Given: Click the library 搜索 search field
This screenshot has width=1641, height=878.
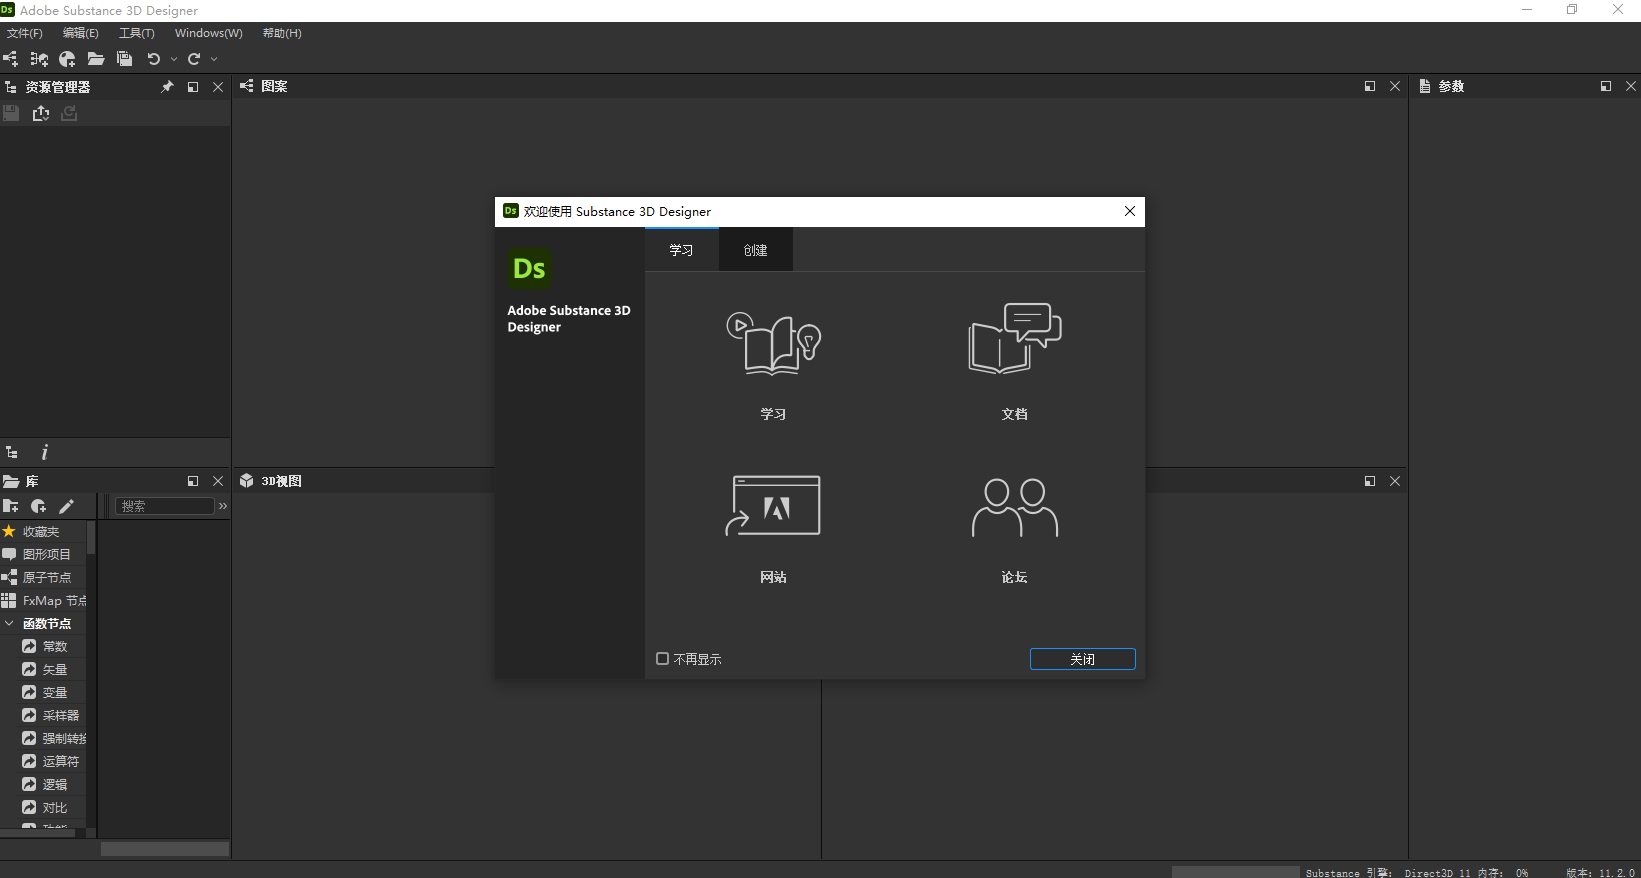Looking at the screenshot, I should click(x=165, y=506).
